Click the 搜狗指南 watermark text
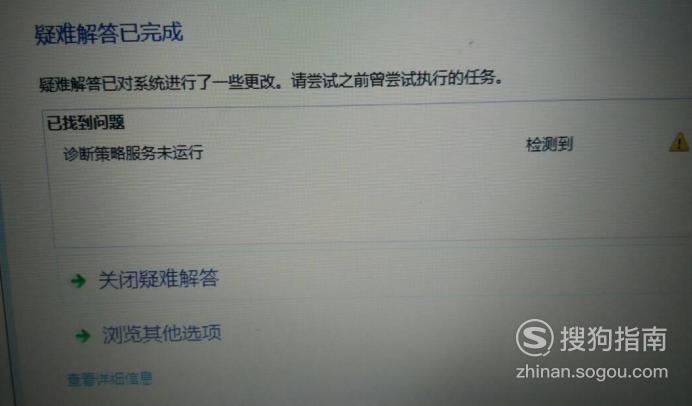This screenshot has width=692, height=406. pyautogui.click(x=613, y=339)
